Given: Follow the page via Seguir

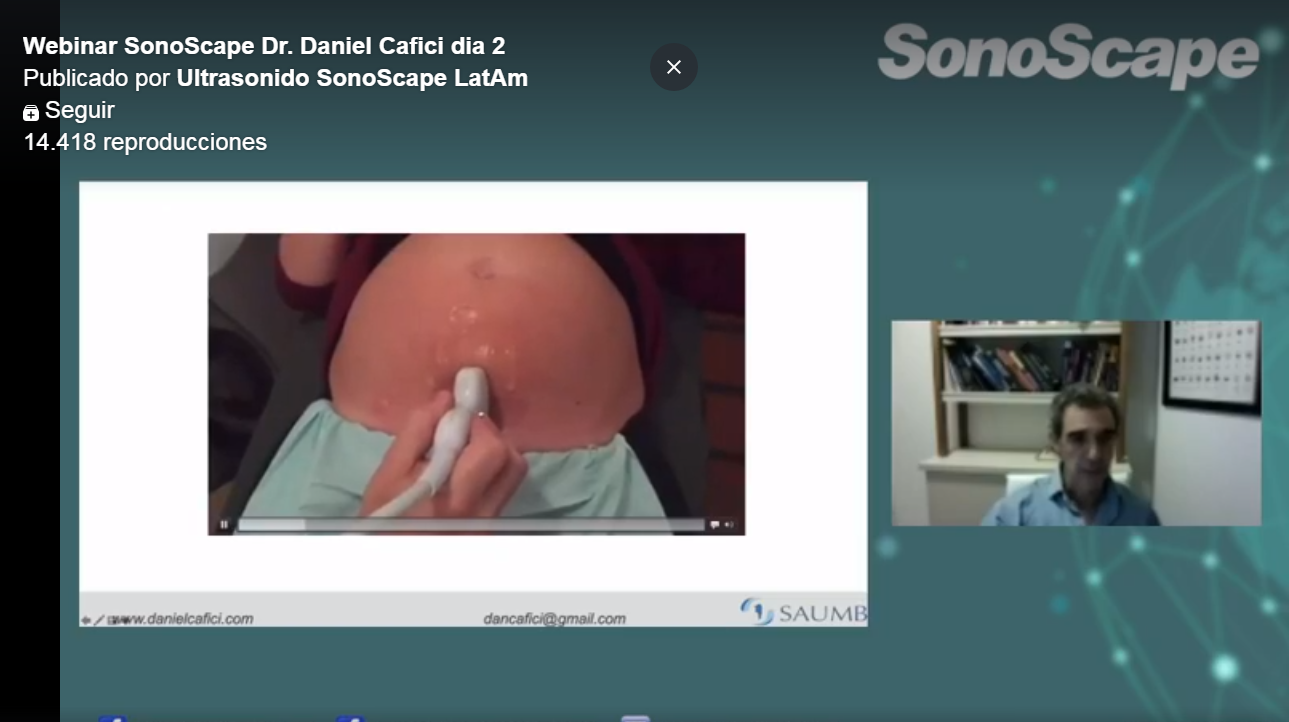Looking at the screenshot, I should pos(69,110).
